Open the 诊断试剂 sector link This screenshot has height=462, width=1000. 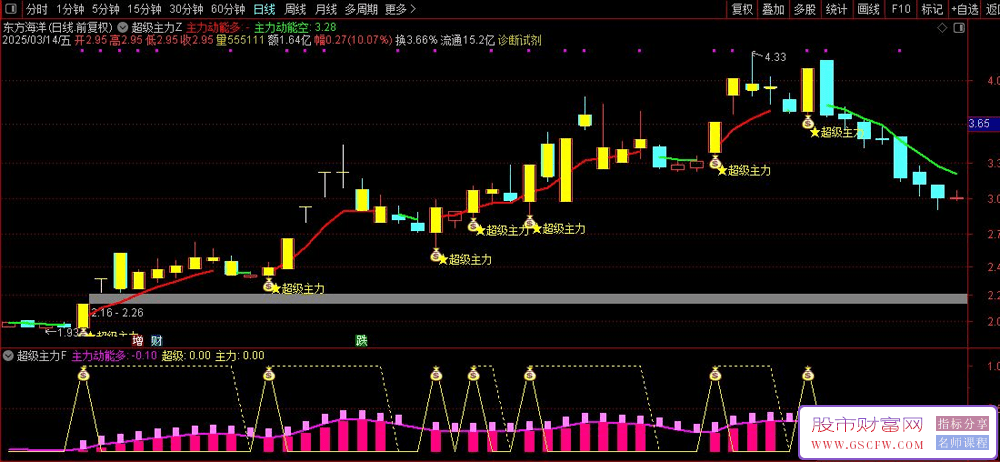click(520, 40)
